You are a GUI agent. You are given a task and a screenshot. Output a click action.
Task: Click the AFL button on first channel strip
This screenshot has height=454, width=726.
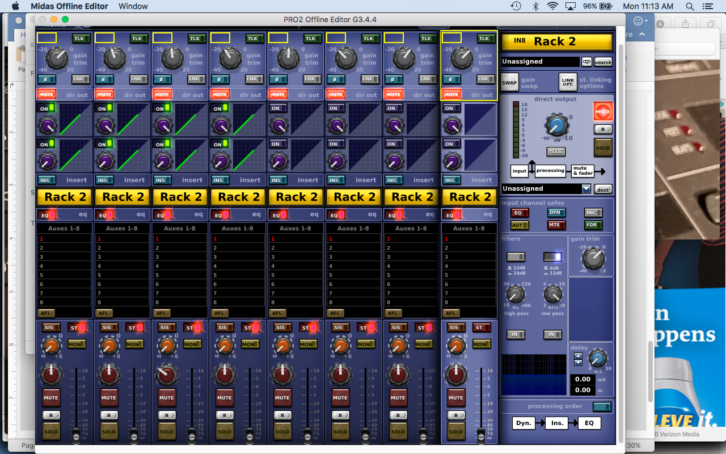[46, 313]
